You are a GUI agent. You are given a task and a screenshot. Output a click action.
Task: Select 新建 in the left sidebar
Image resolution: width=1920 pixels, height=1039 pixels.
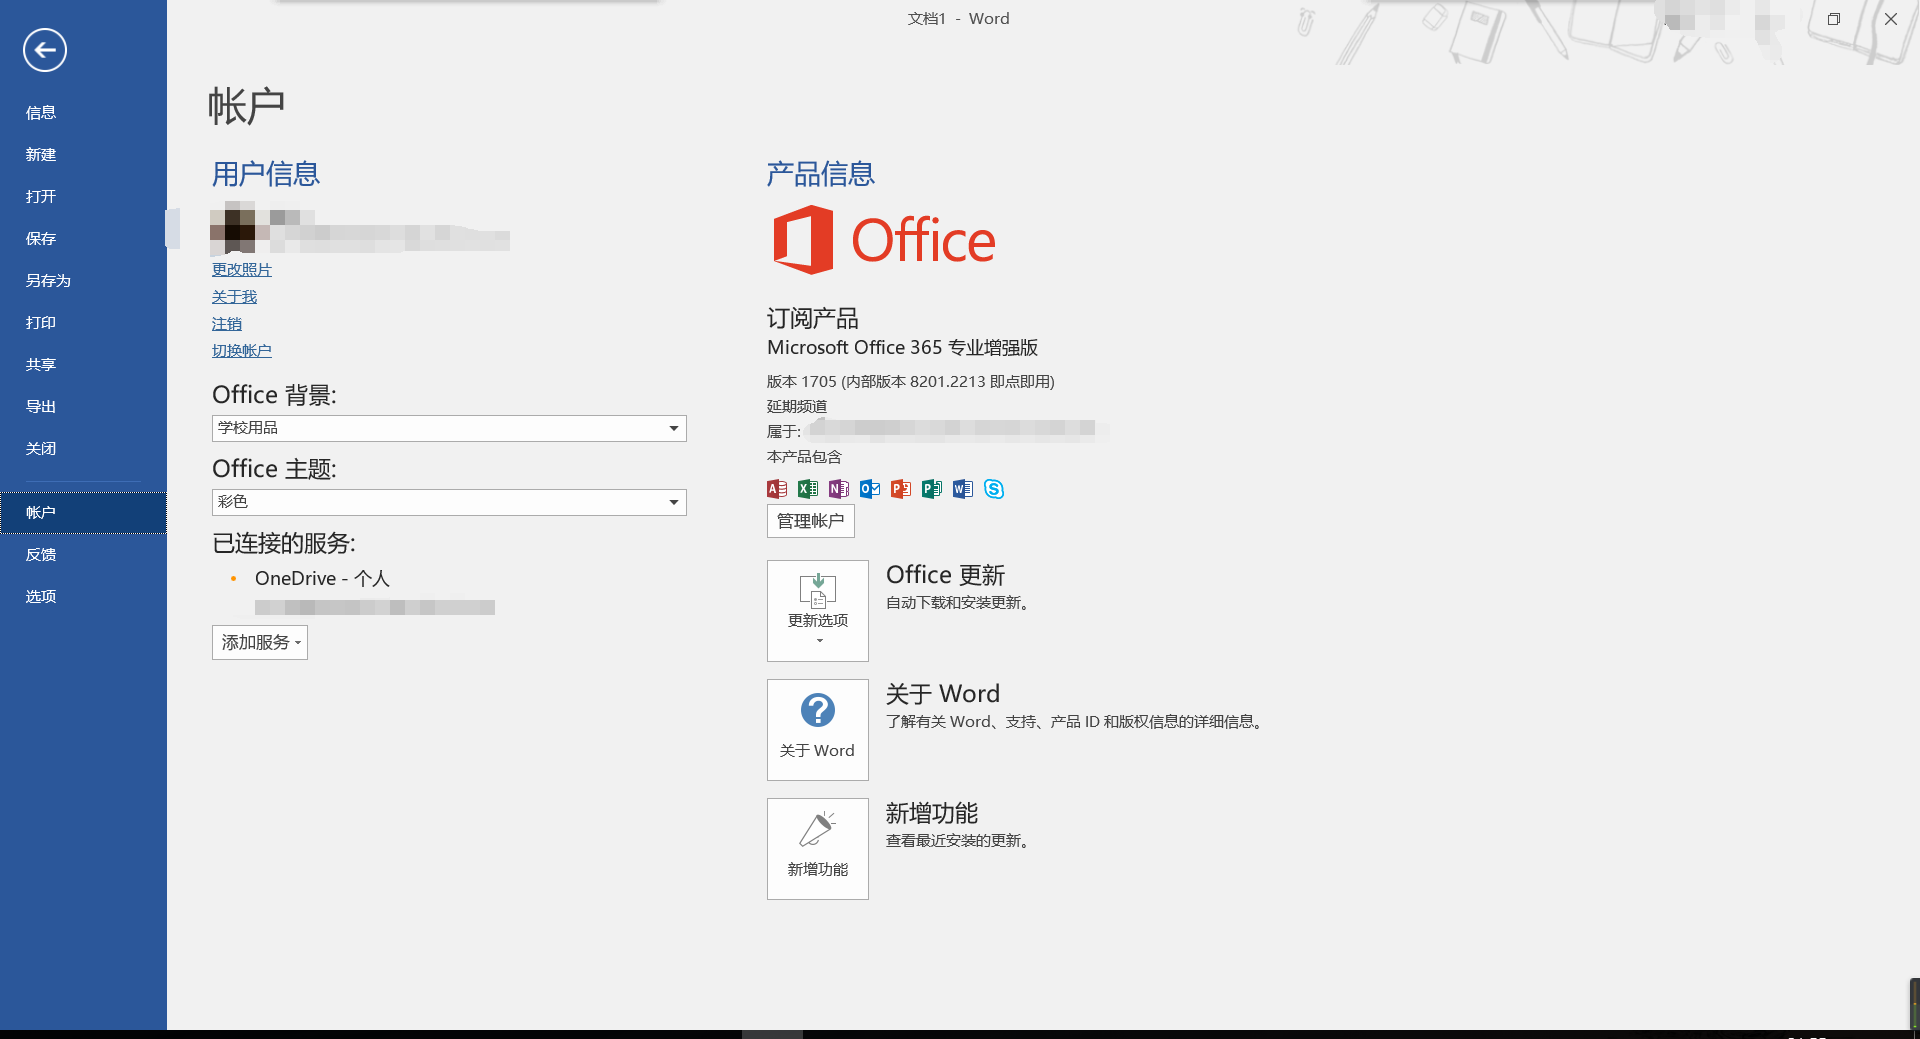click(x=83, y=155)
